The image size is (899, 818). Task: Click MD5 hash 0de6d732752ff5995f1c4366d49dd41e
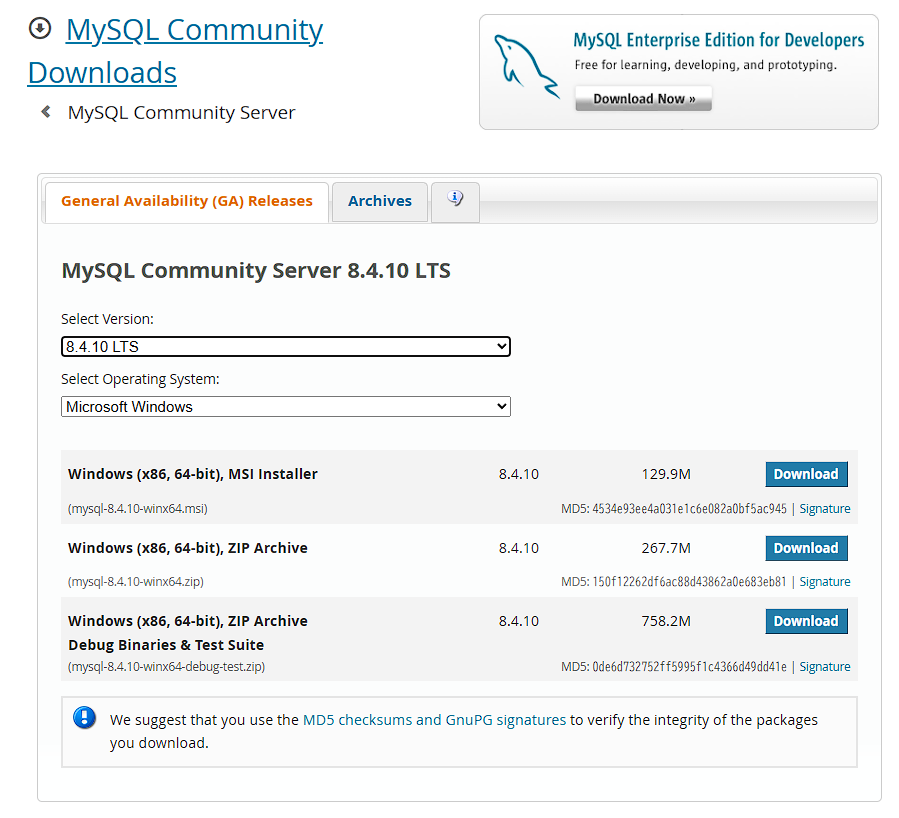coord(689,667)
